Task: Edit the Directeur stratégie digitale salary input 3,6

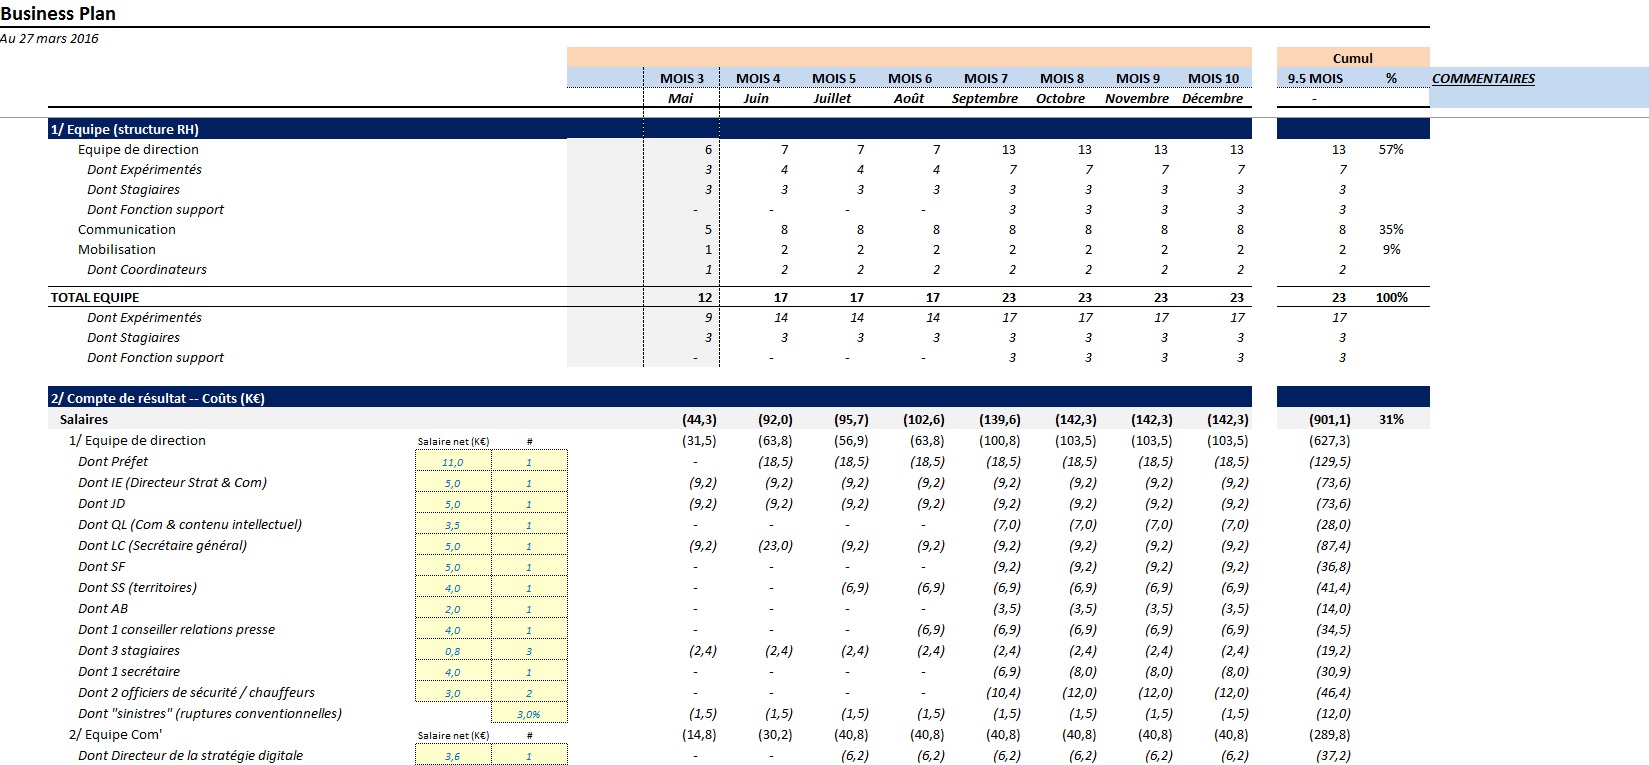Action: pos(453,756)
